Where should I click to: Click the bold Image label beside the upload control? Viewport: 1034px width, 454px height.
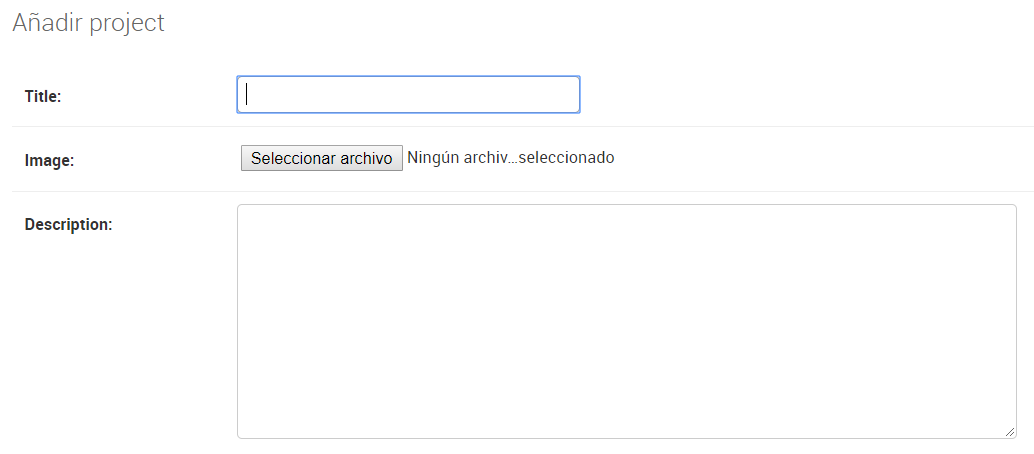click(x=49, y=160)
